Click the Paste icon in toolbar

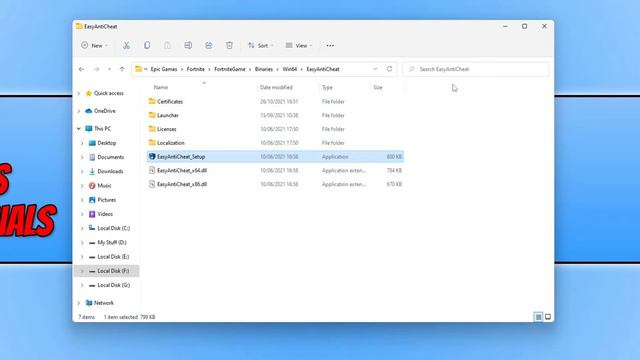coord(167,45)
